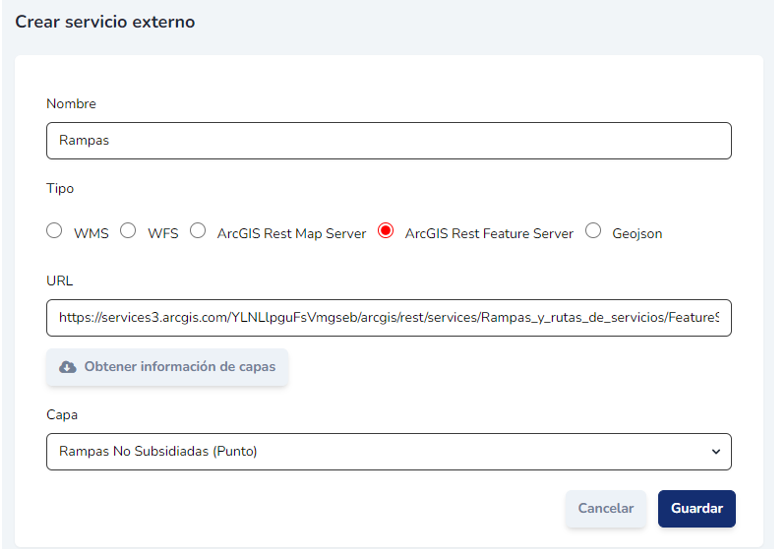Open the Capa layer dropdown
774x549 pixels.
tap(388, 451)
